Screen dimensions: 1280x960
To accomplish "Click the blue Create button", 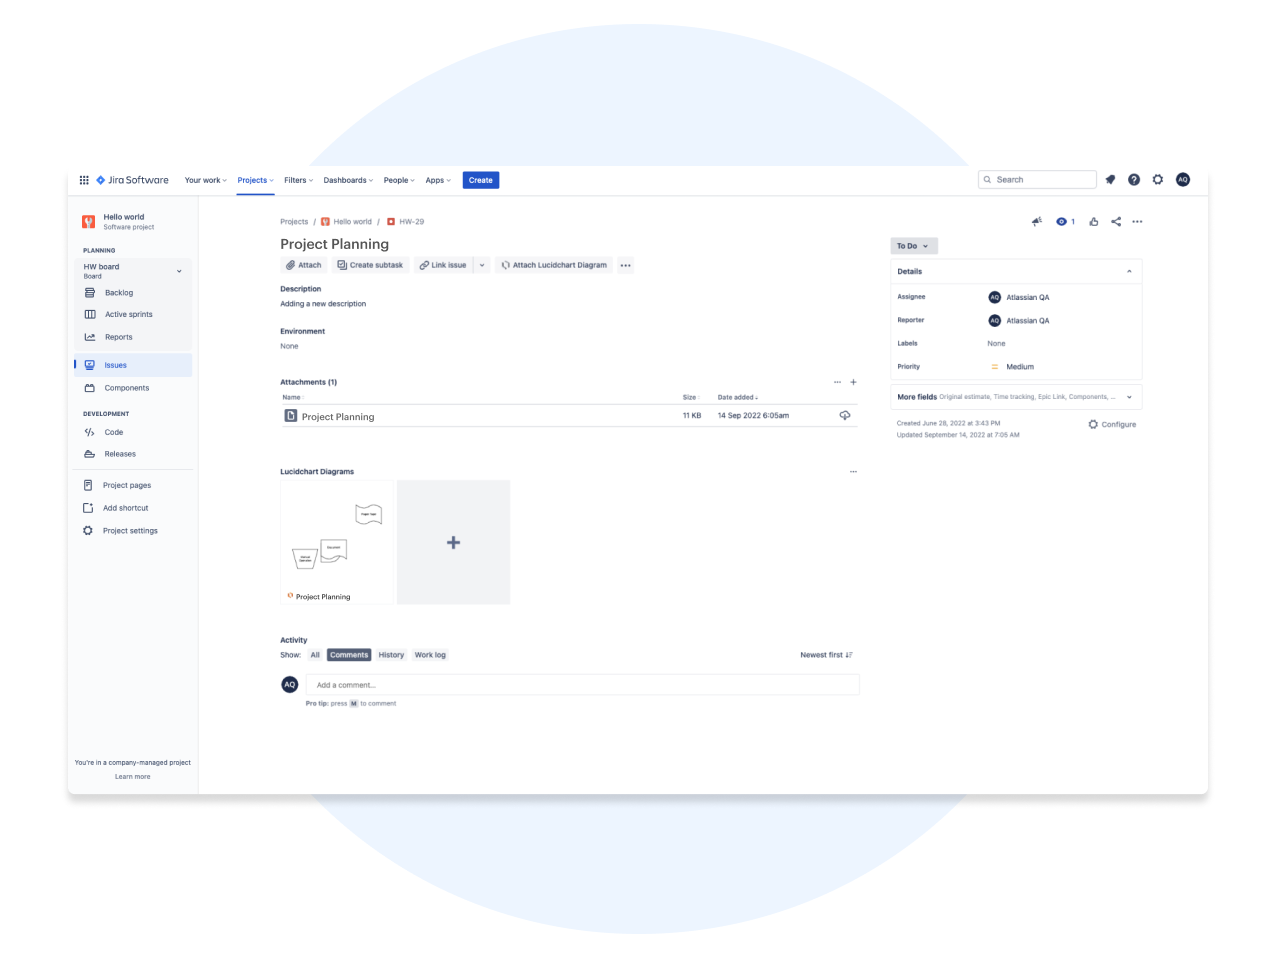I will (x=480, y=180).
